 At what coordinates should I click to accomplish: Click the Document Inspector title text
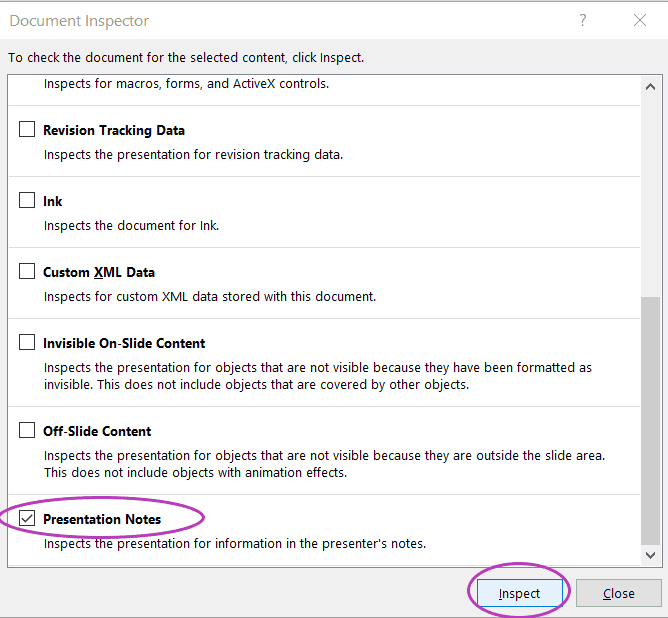(x=79, y=20)
